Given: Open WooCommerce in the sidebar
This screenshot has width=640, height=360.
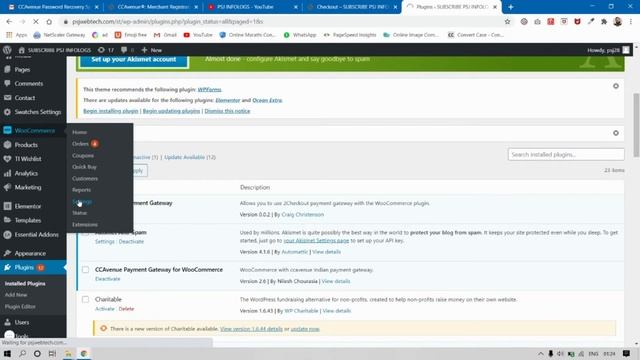Looking at the screenshot, I should click(x=35, y=130).
